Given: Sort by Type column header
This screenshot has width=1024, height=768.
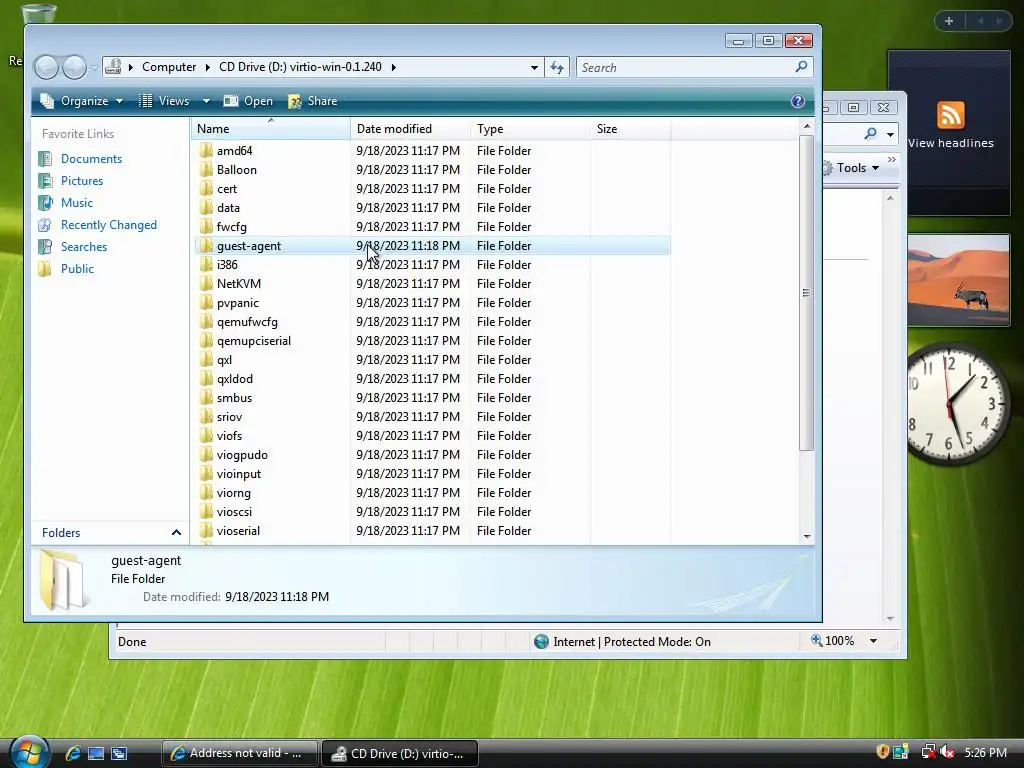Looking at the screenshot, I should point(530,129).
